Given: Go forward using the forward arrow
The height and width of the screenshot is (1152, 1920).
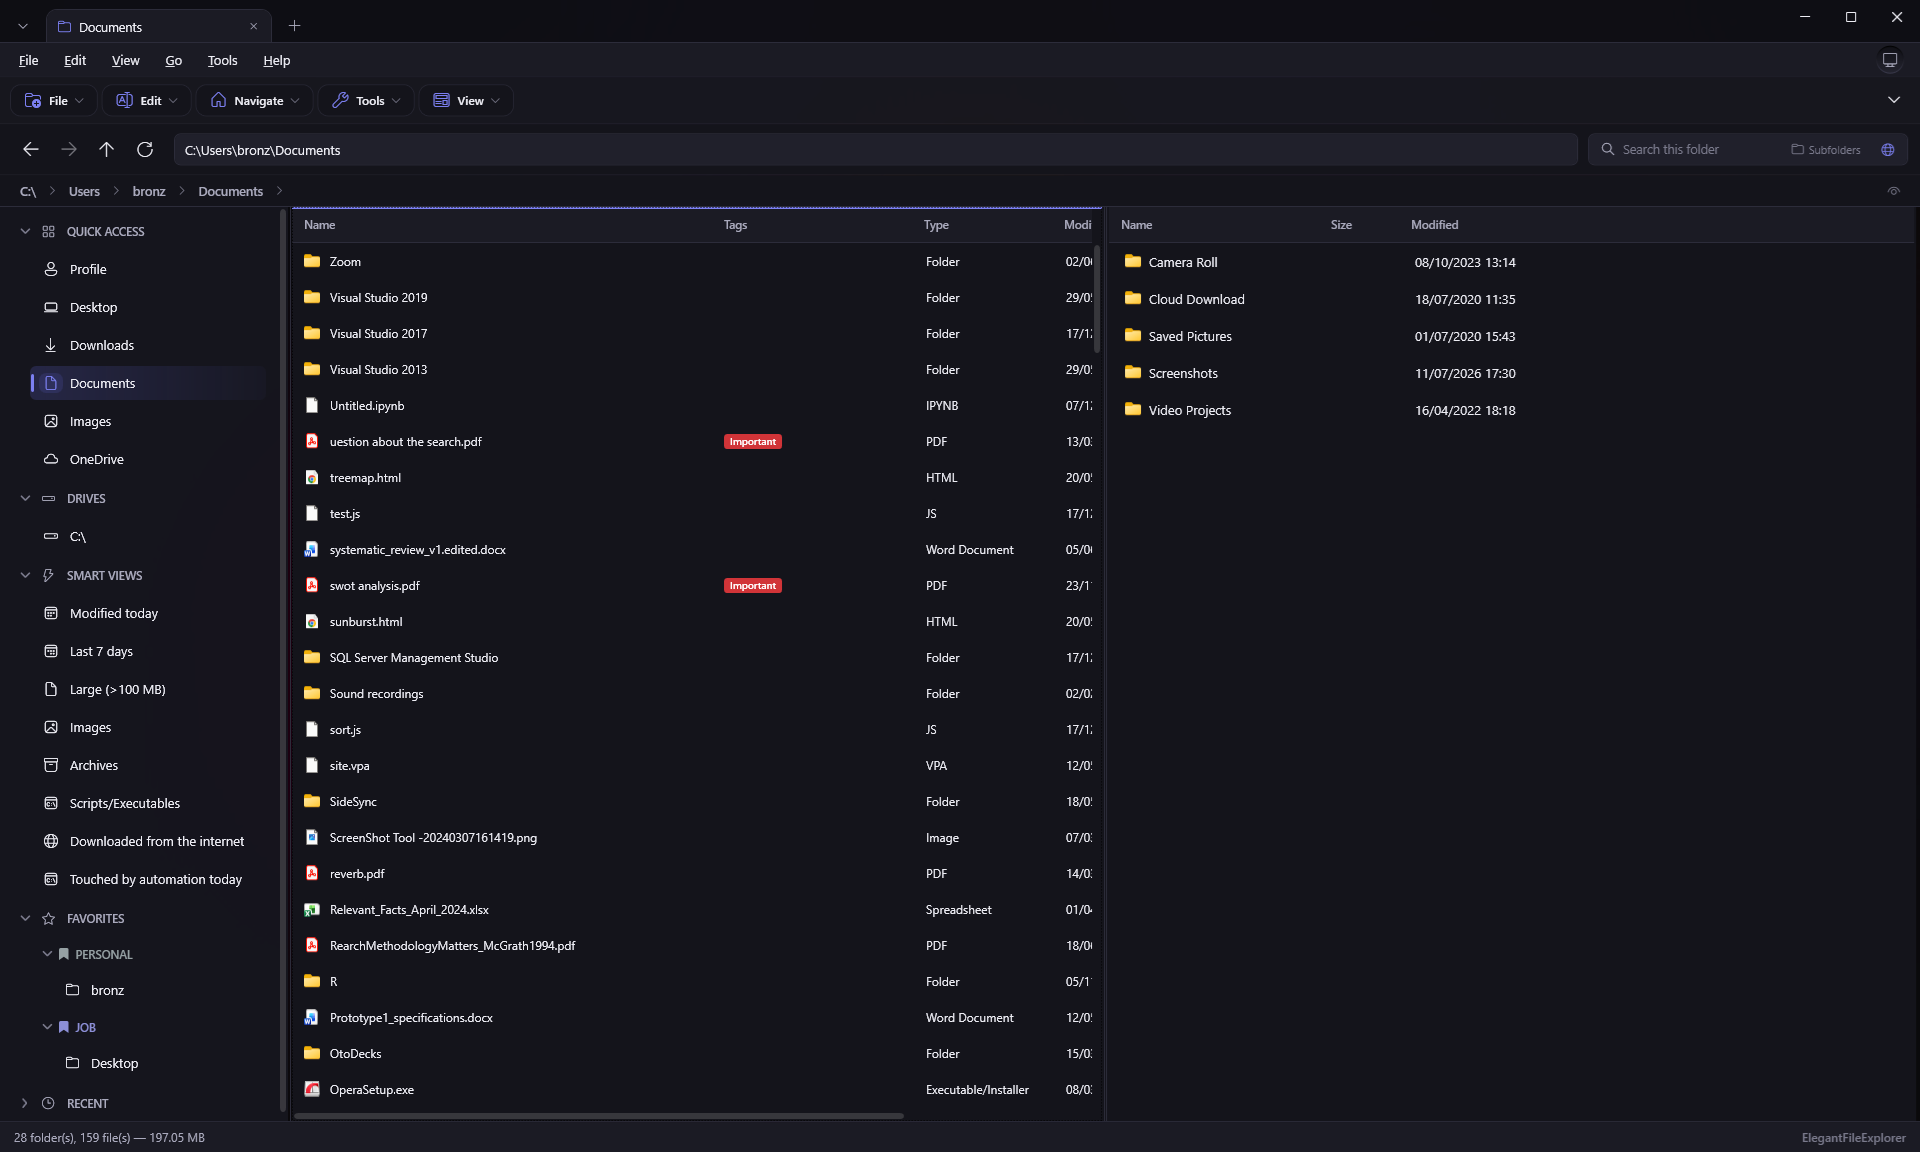Looking at the screenshot, I should [x=69, y=149].
